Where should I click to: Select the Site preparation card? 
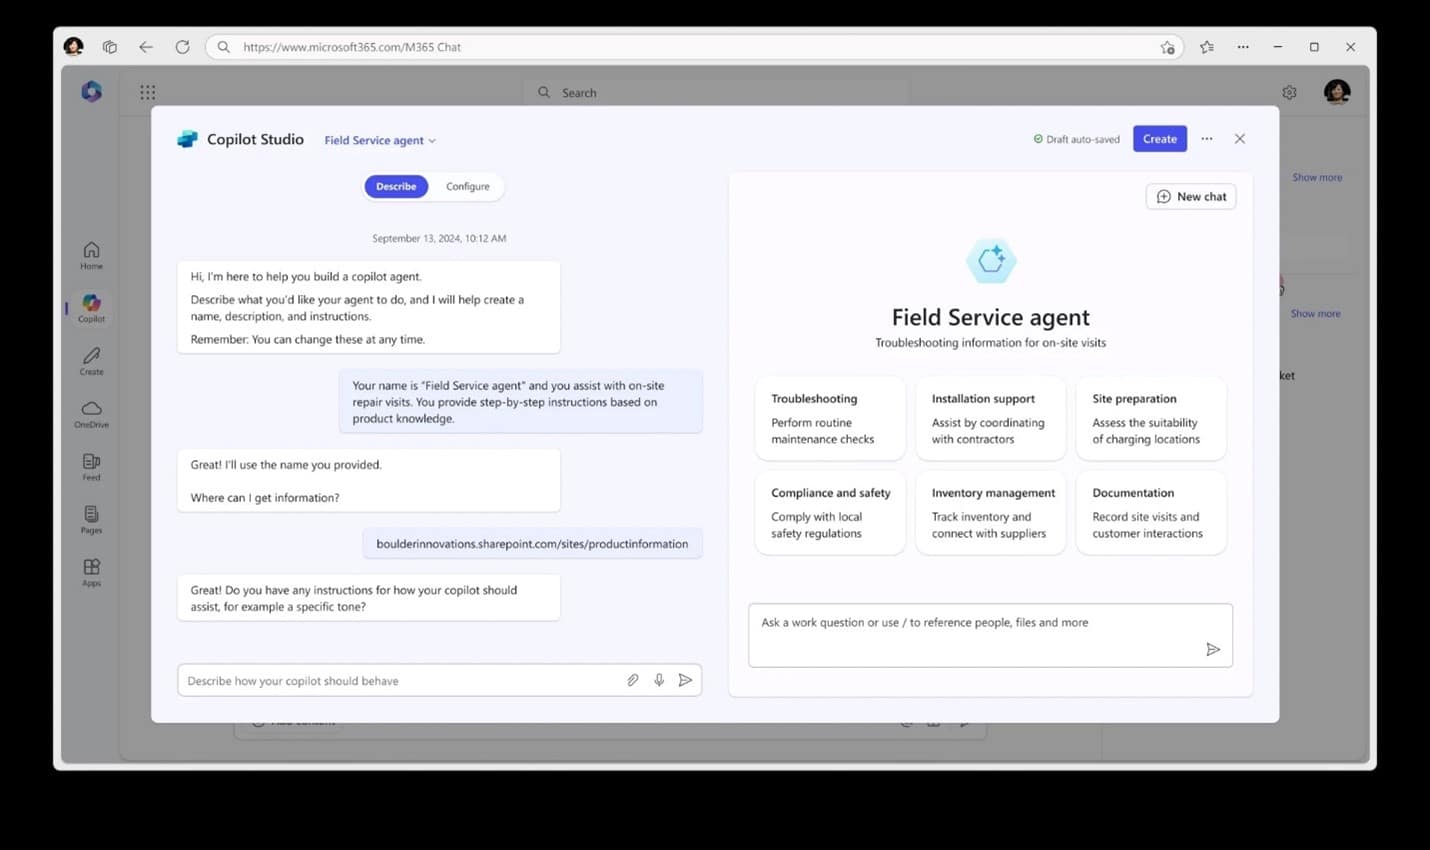coord(1151,418)
